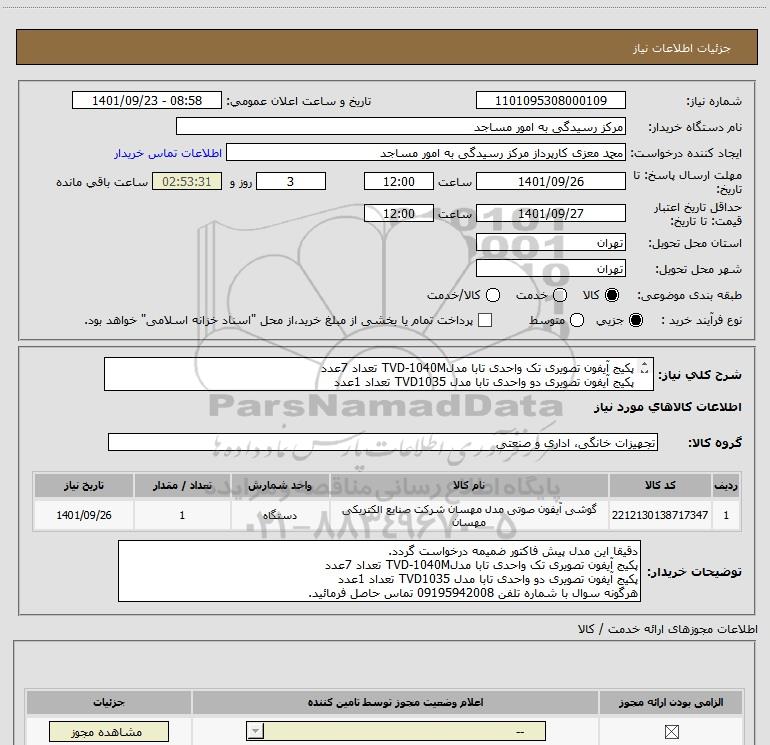Open the اطلاعات تماس خریدار link
Viewport: 770px width, 745px height.
tap(168, 153)
